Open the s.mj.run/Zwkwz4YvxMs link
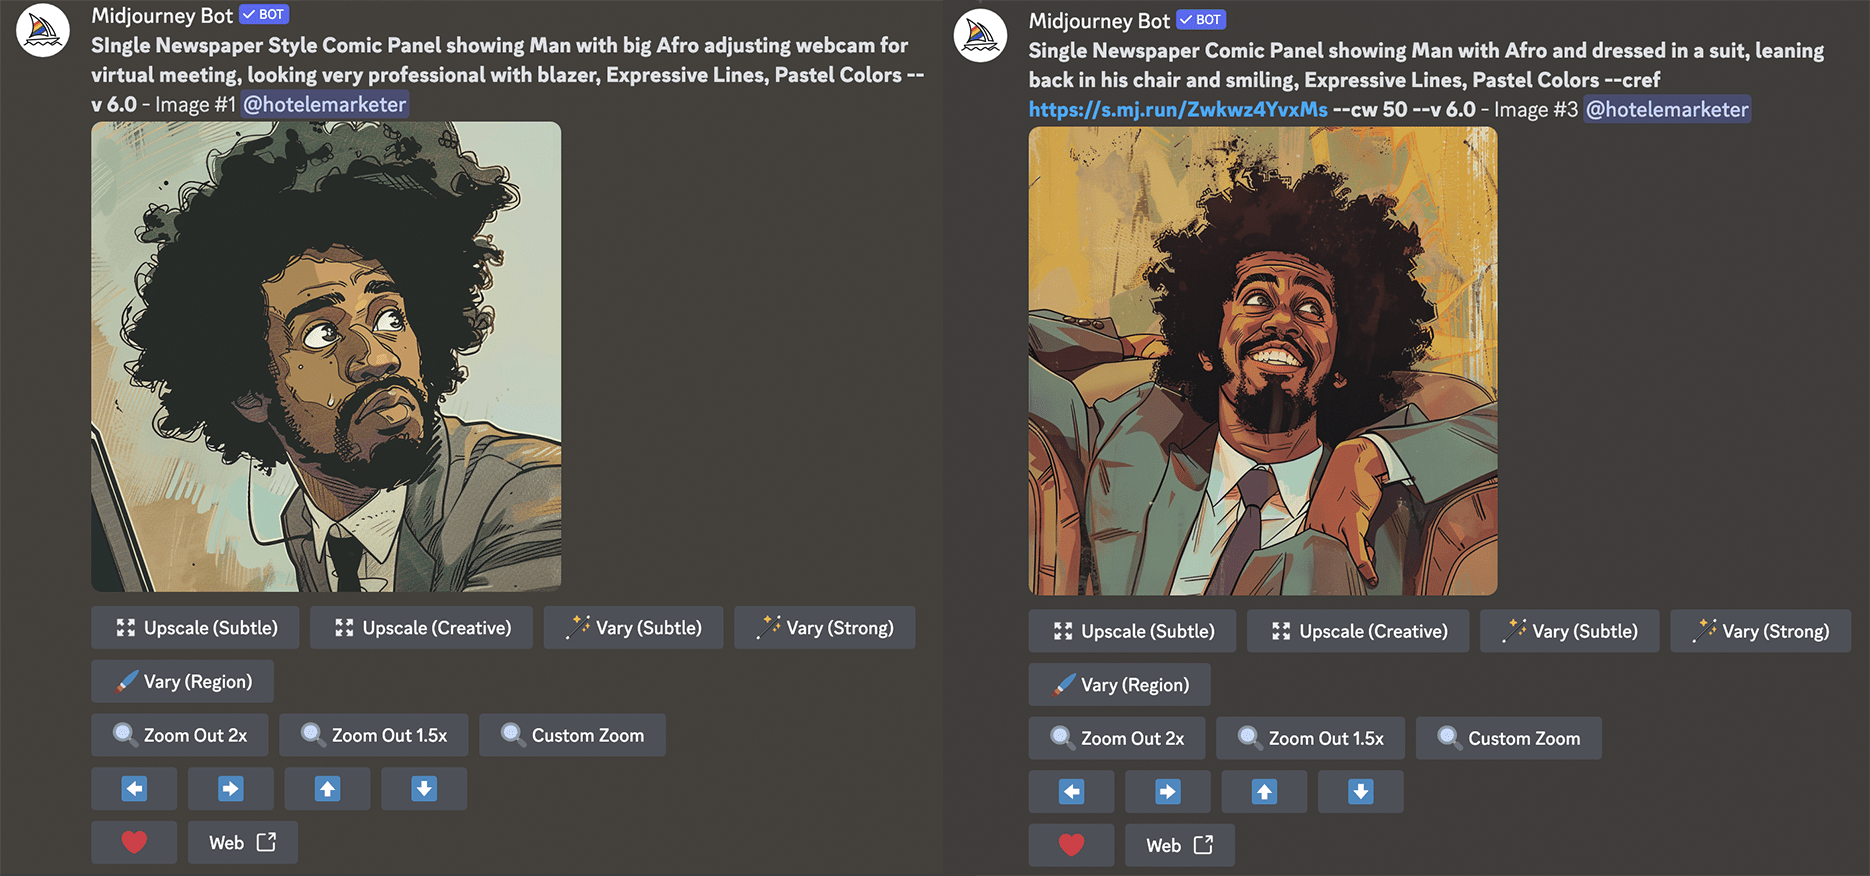1870x876 pixels. 1178,109
